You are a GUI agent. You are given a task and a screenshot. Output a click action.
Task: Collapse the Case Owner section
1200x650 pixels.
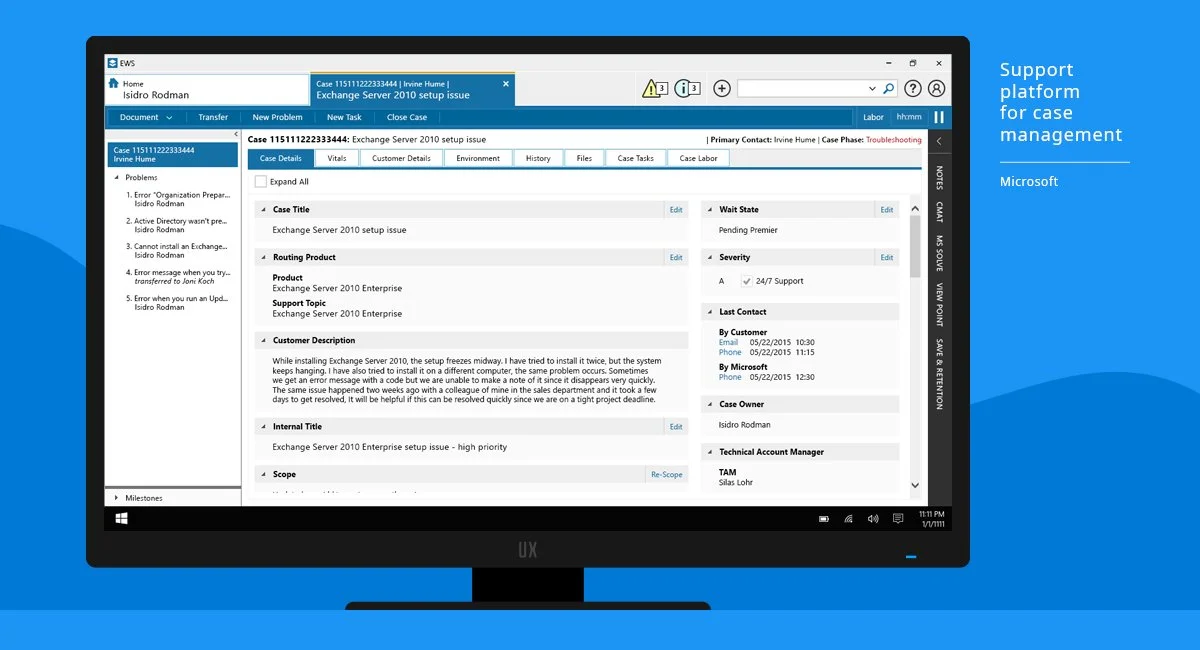709,404
